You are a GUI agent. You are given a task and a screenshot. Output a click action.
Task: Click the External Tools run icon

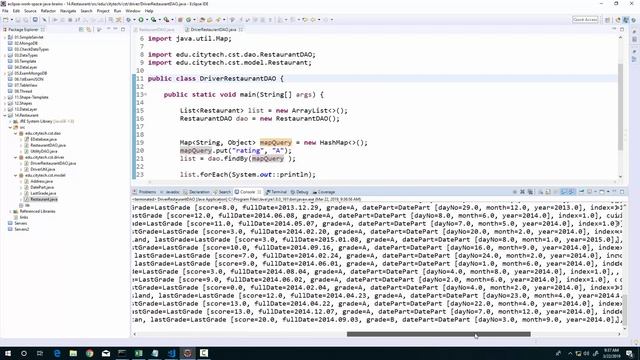tap(166, 20)
